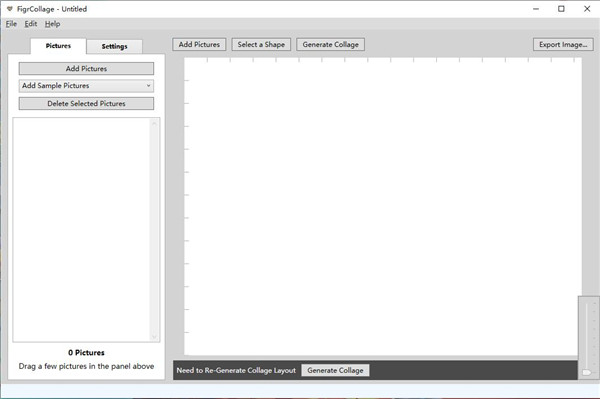
Task: Click Delete Selected Pictures button
Action: tap(86, 103)
